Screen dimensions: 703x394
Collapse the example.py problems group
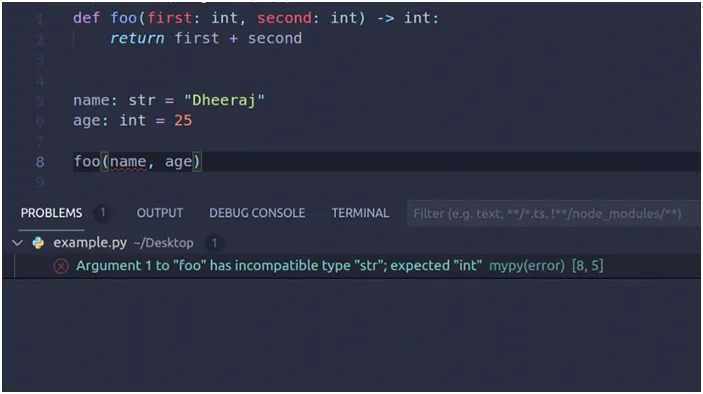pyautogui.click(x=17, y=243)
